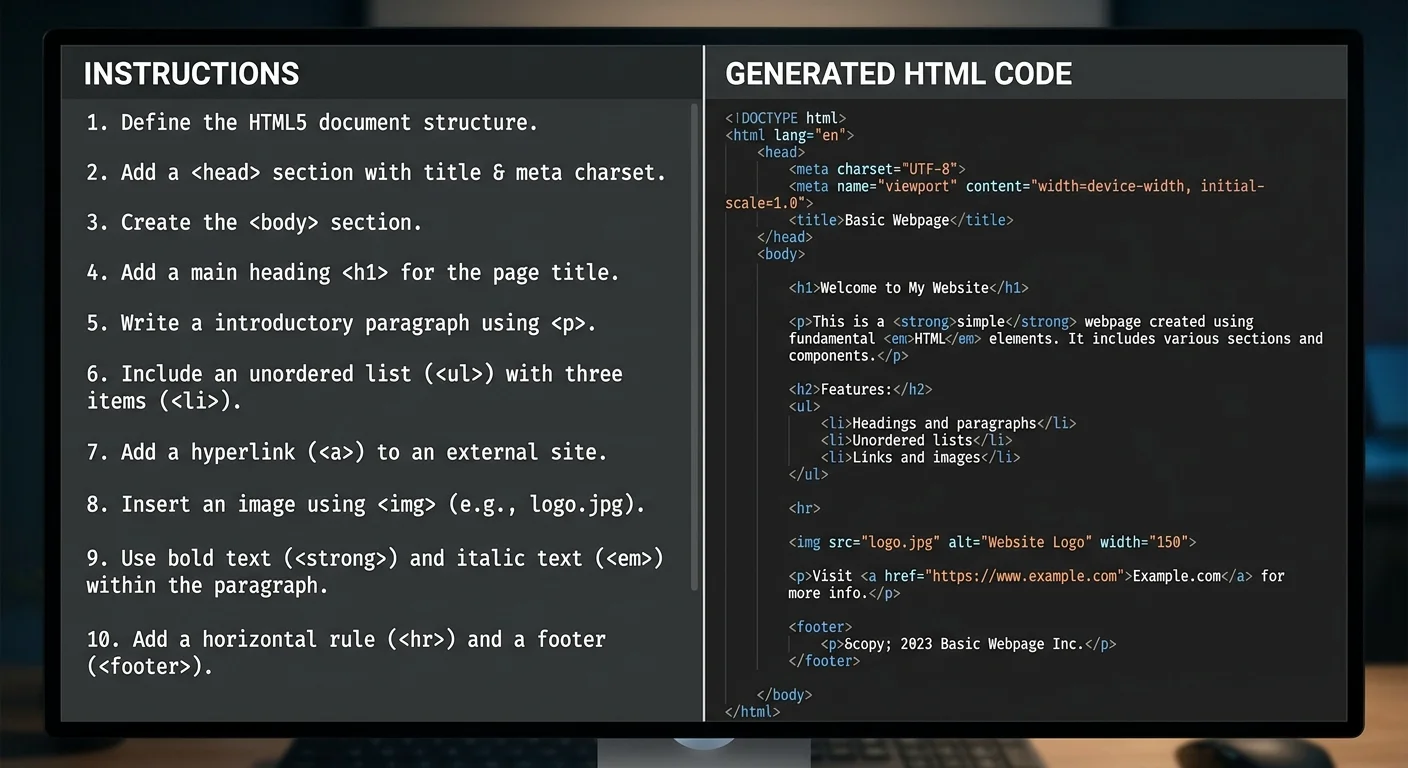The image size is (1408, 768).
Task: Click the html lang="en" opening tag
Action: 790,135
